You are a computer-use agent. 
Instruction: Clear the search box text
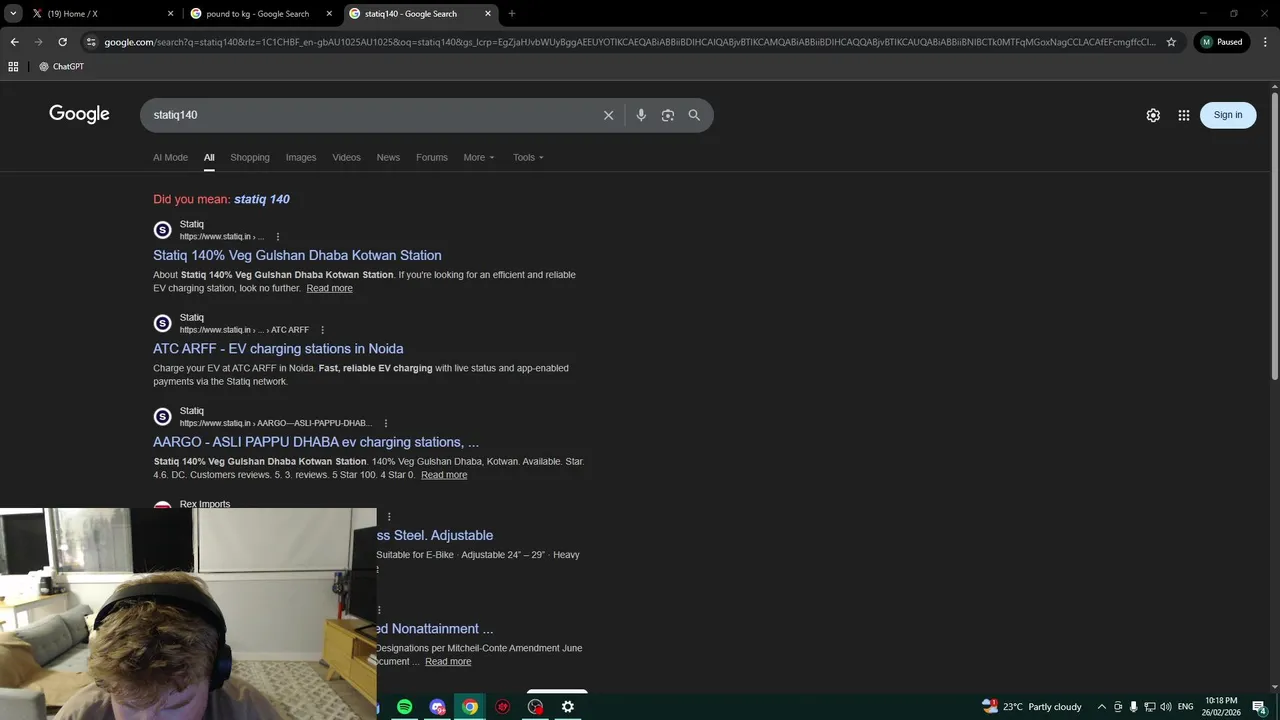click(608, 115)
